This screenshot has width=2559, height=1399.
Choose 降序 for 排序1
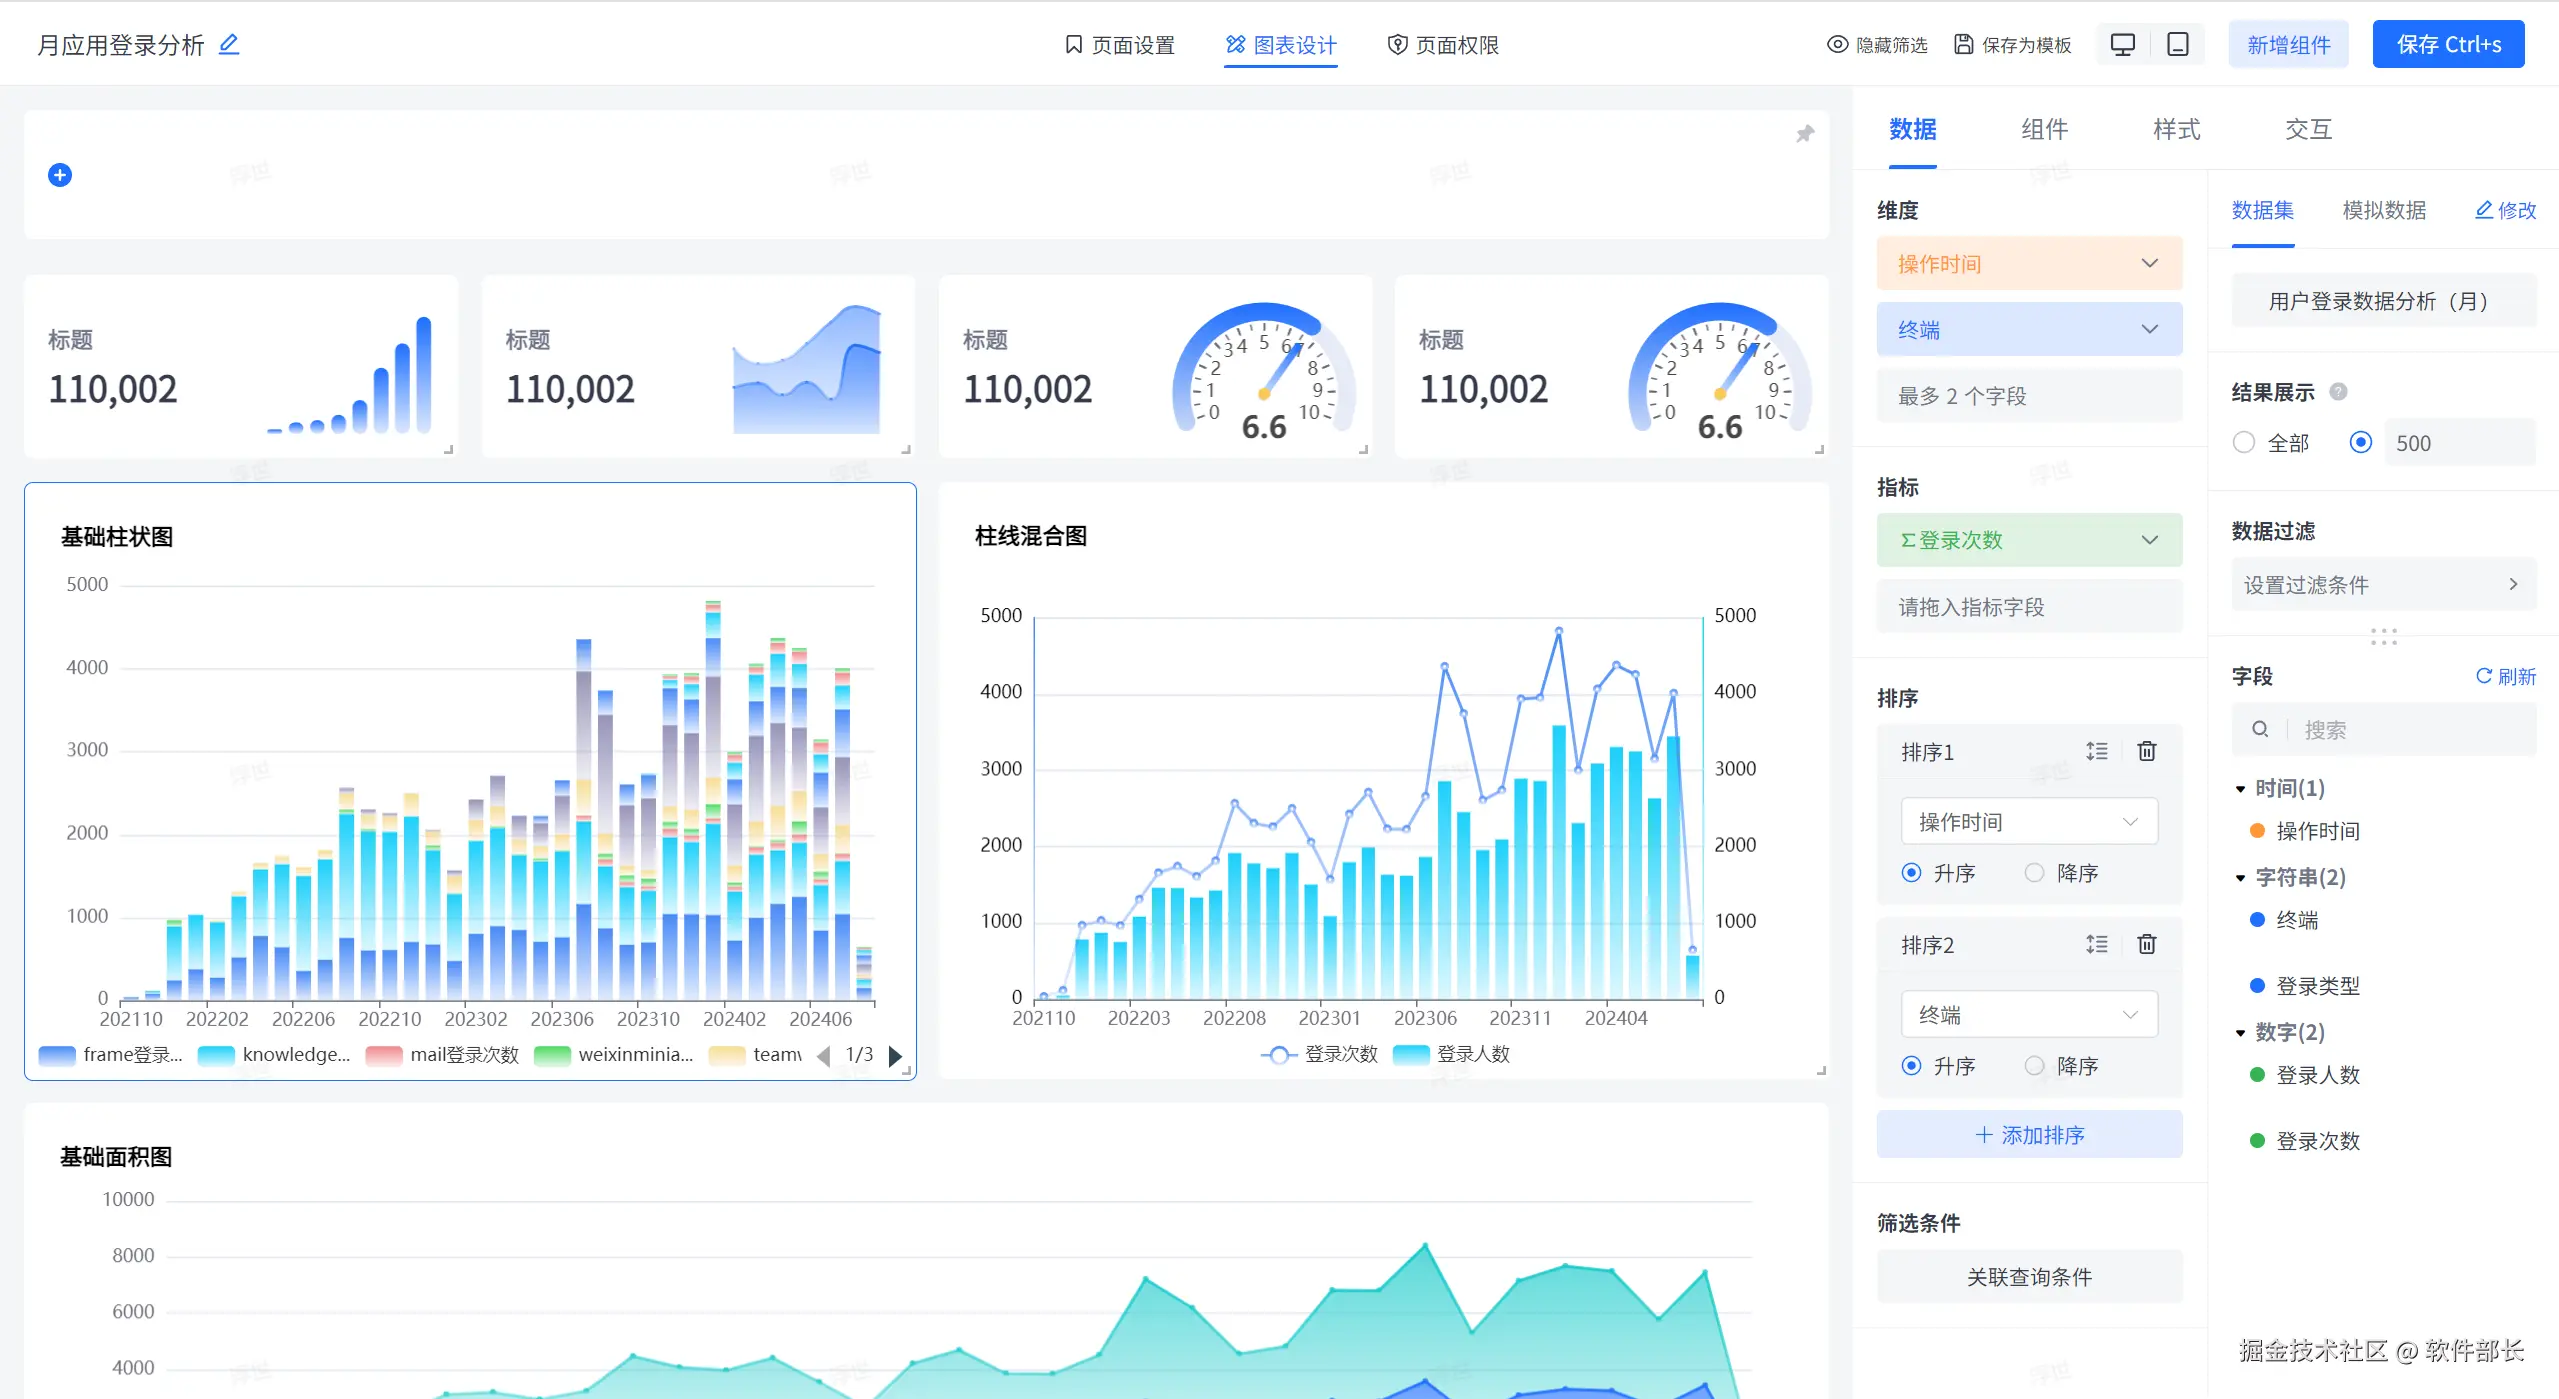[2034, 873]
